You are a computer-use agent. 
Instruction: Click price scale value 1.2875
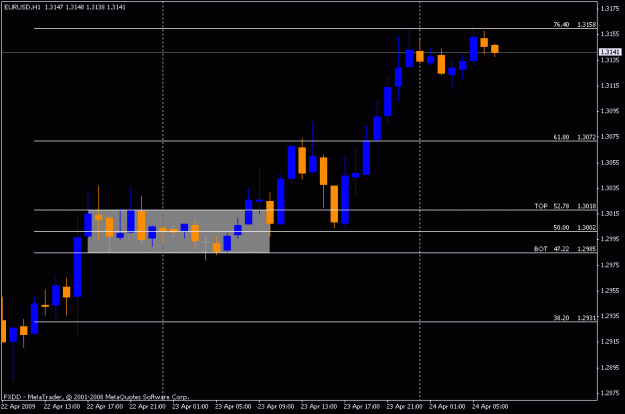610,393
